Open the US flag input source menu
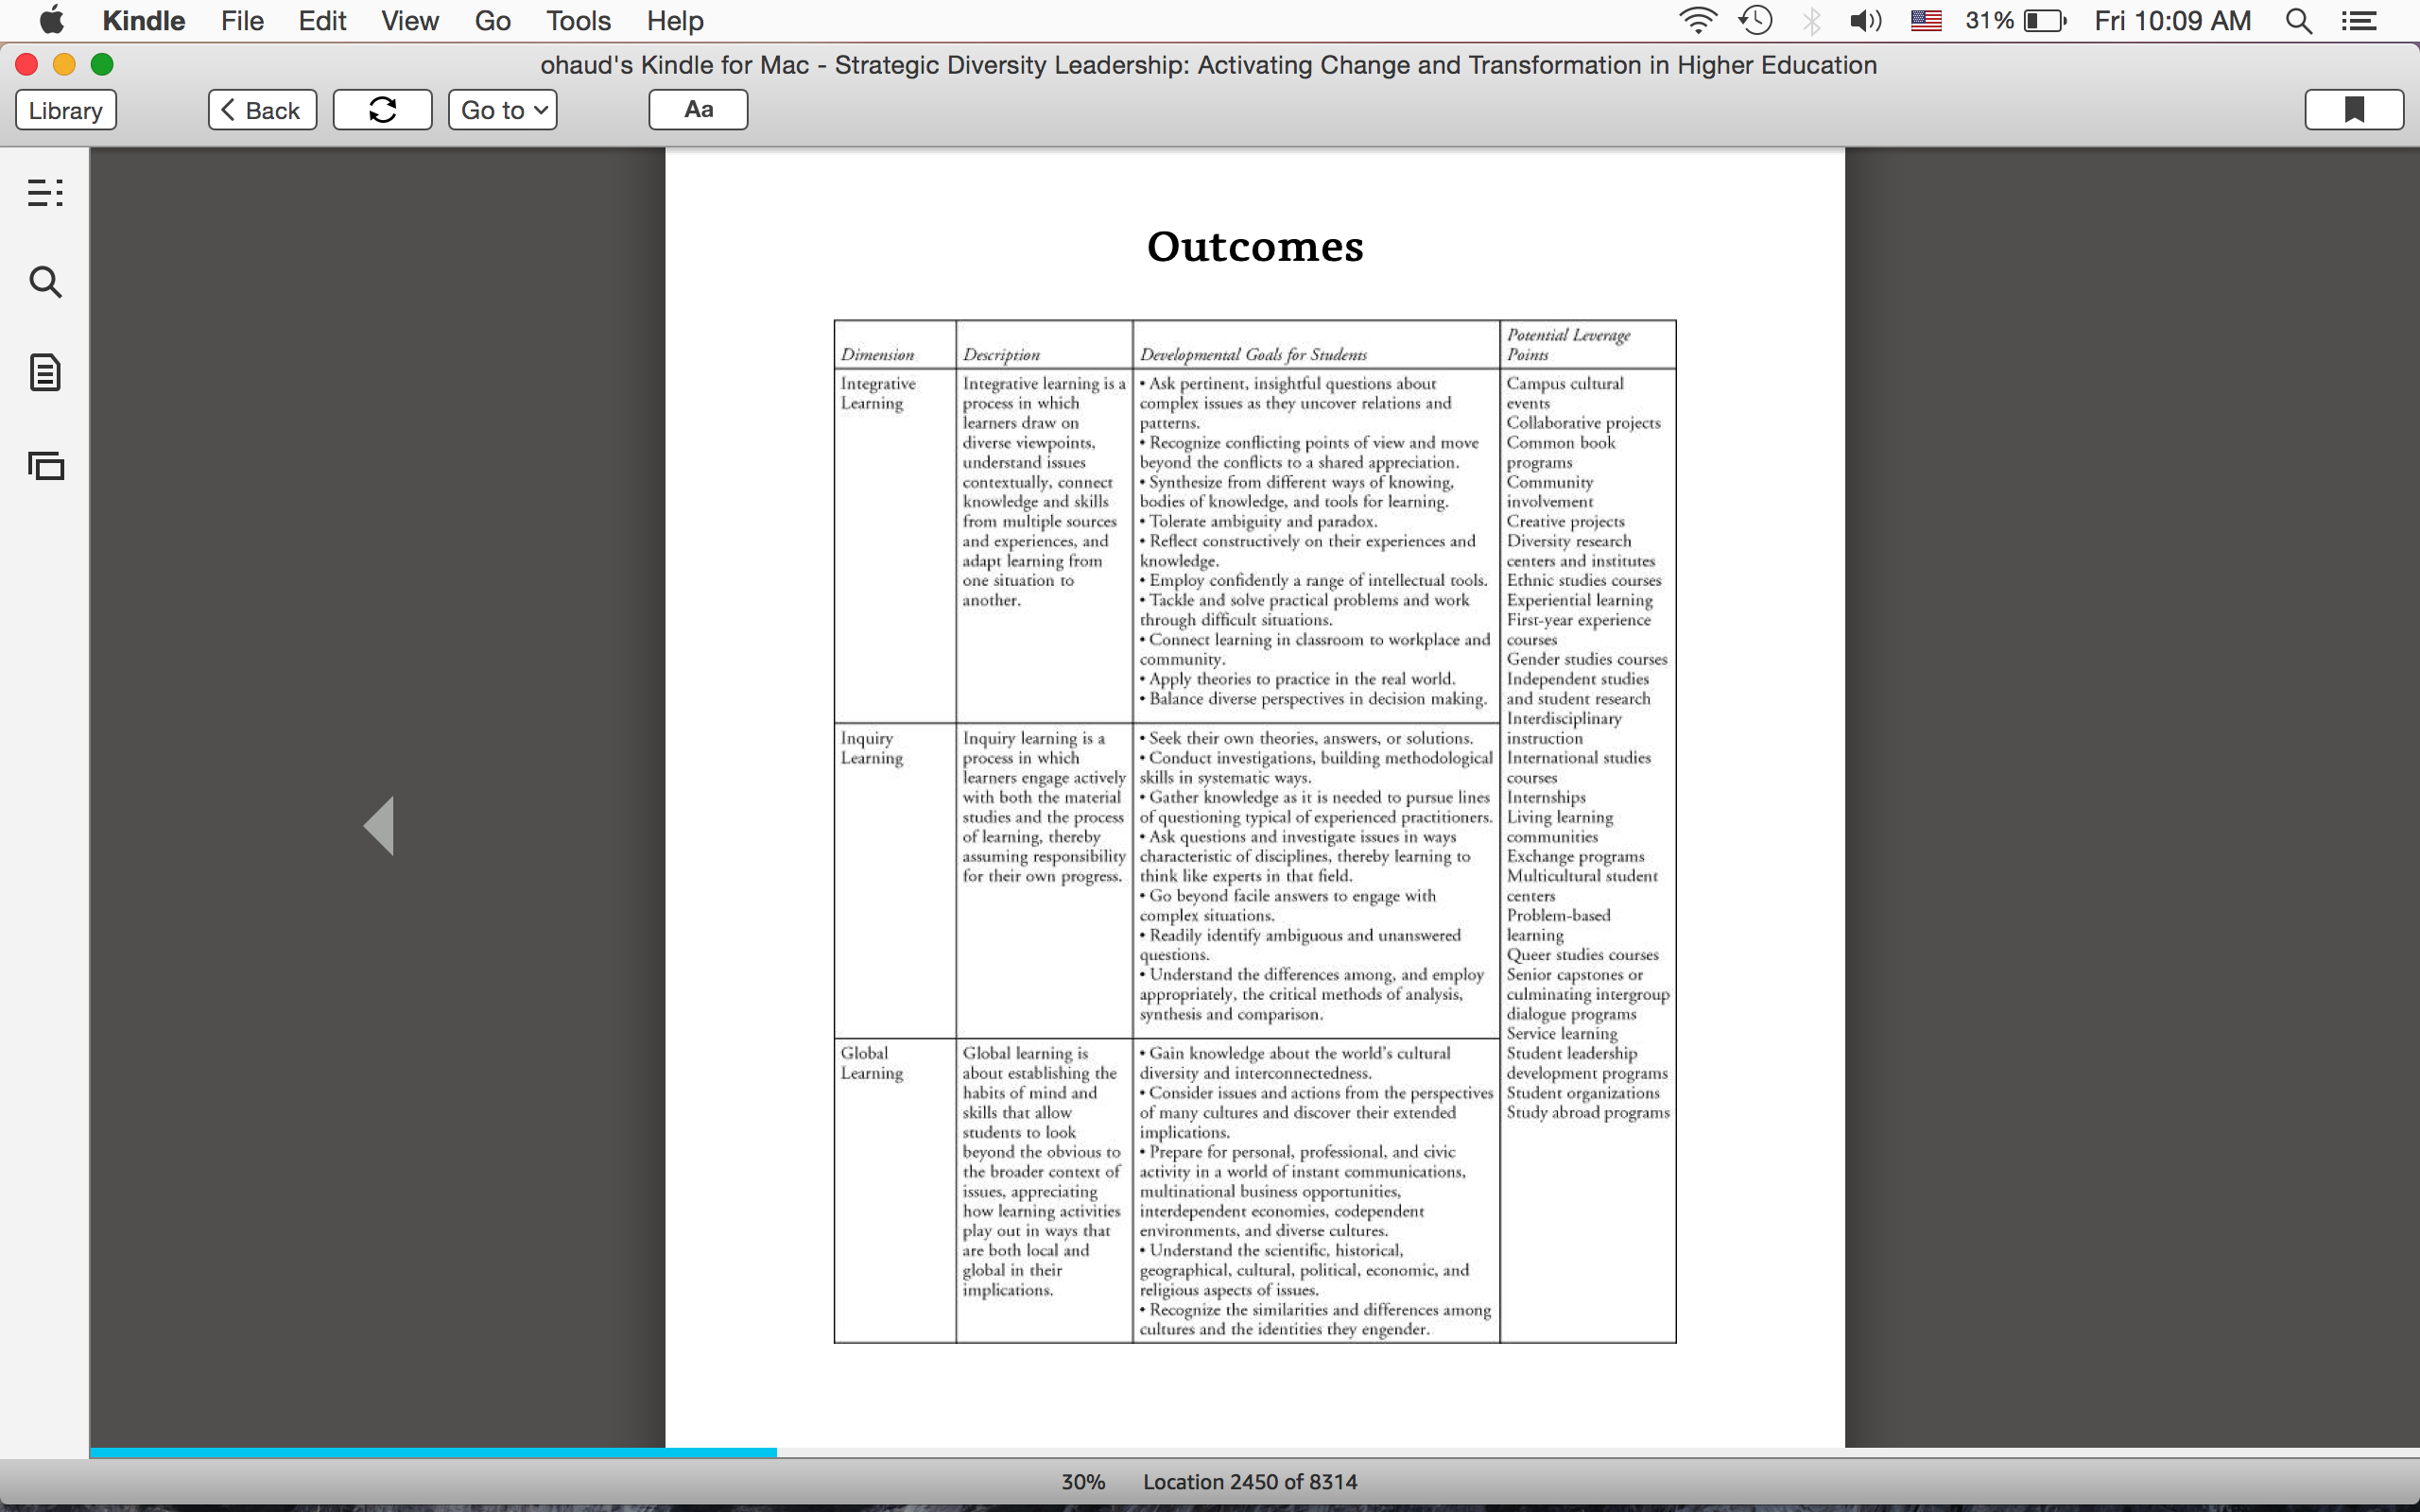Viewport: 2420px width, 1512px height. coord(1926,21)
